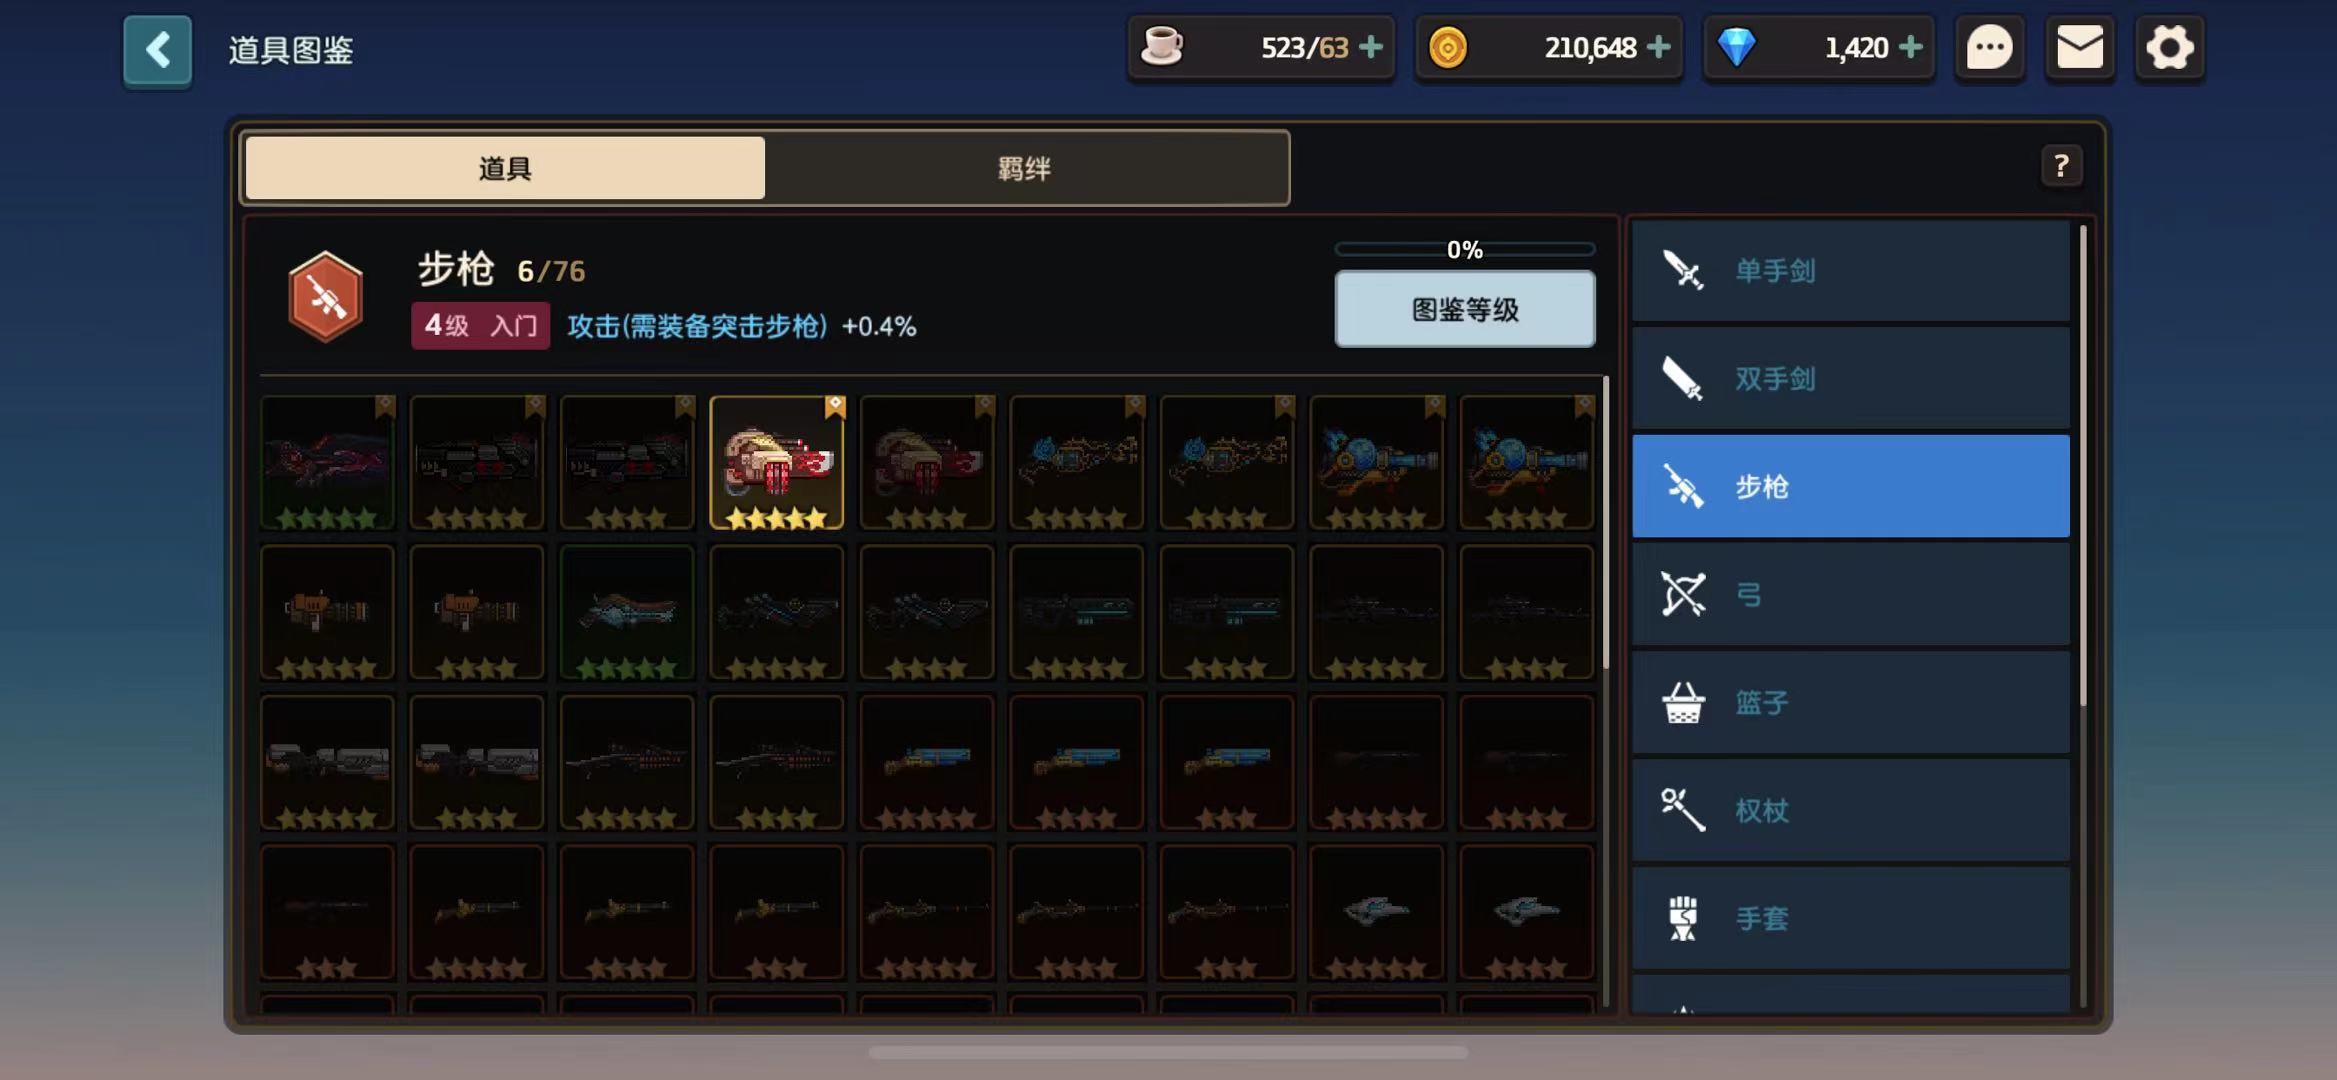Select the 道具 tab
The image size is (2337, 1080).
coord(505,168)
